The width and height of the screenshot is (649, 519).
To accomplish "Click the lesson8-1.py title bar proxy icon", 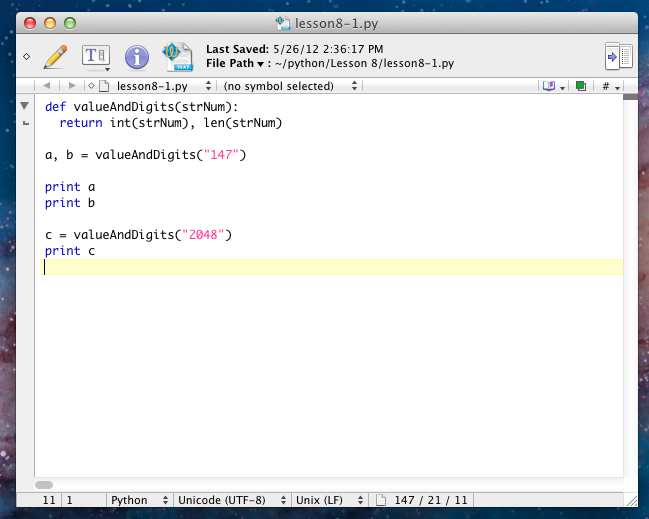I will click(283, 23).
